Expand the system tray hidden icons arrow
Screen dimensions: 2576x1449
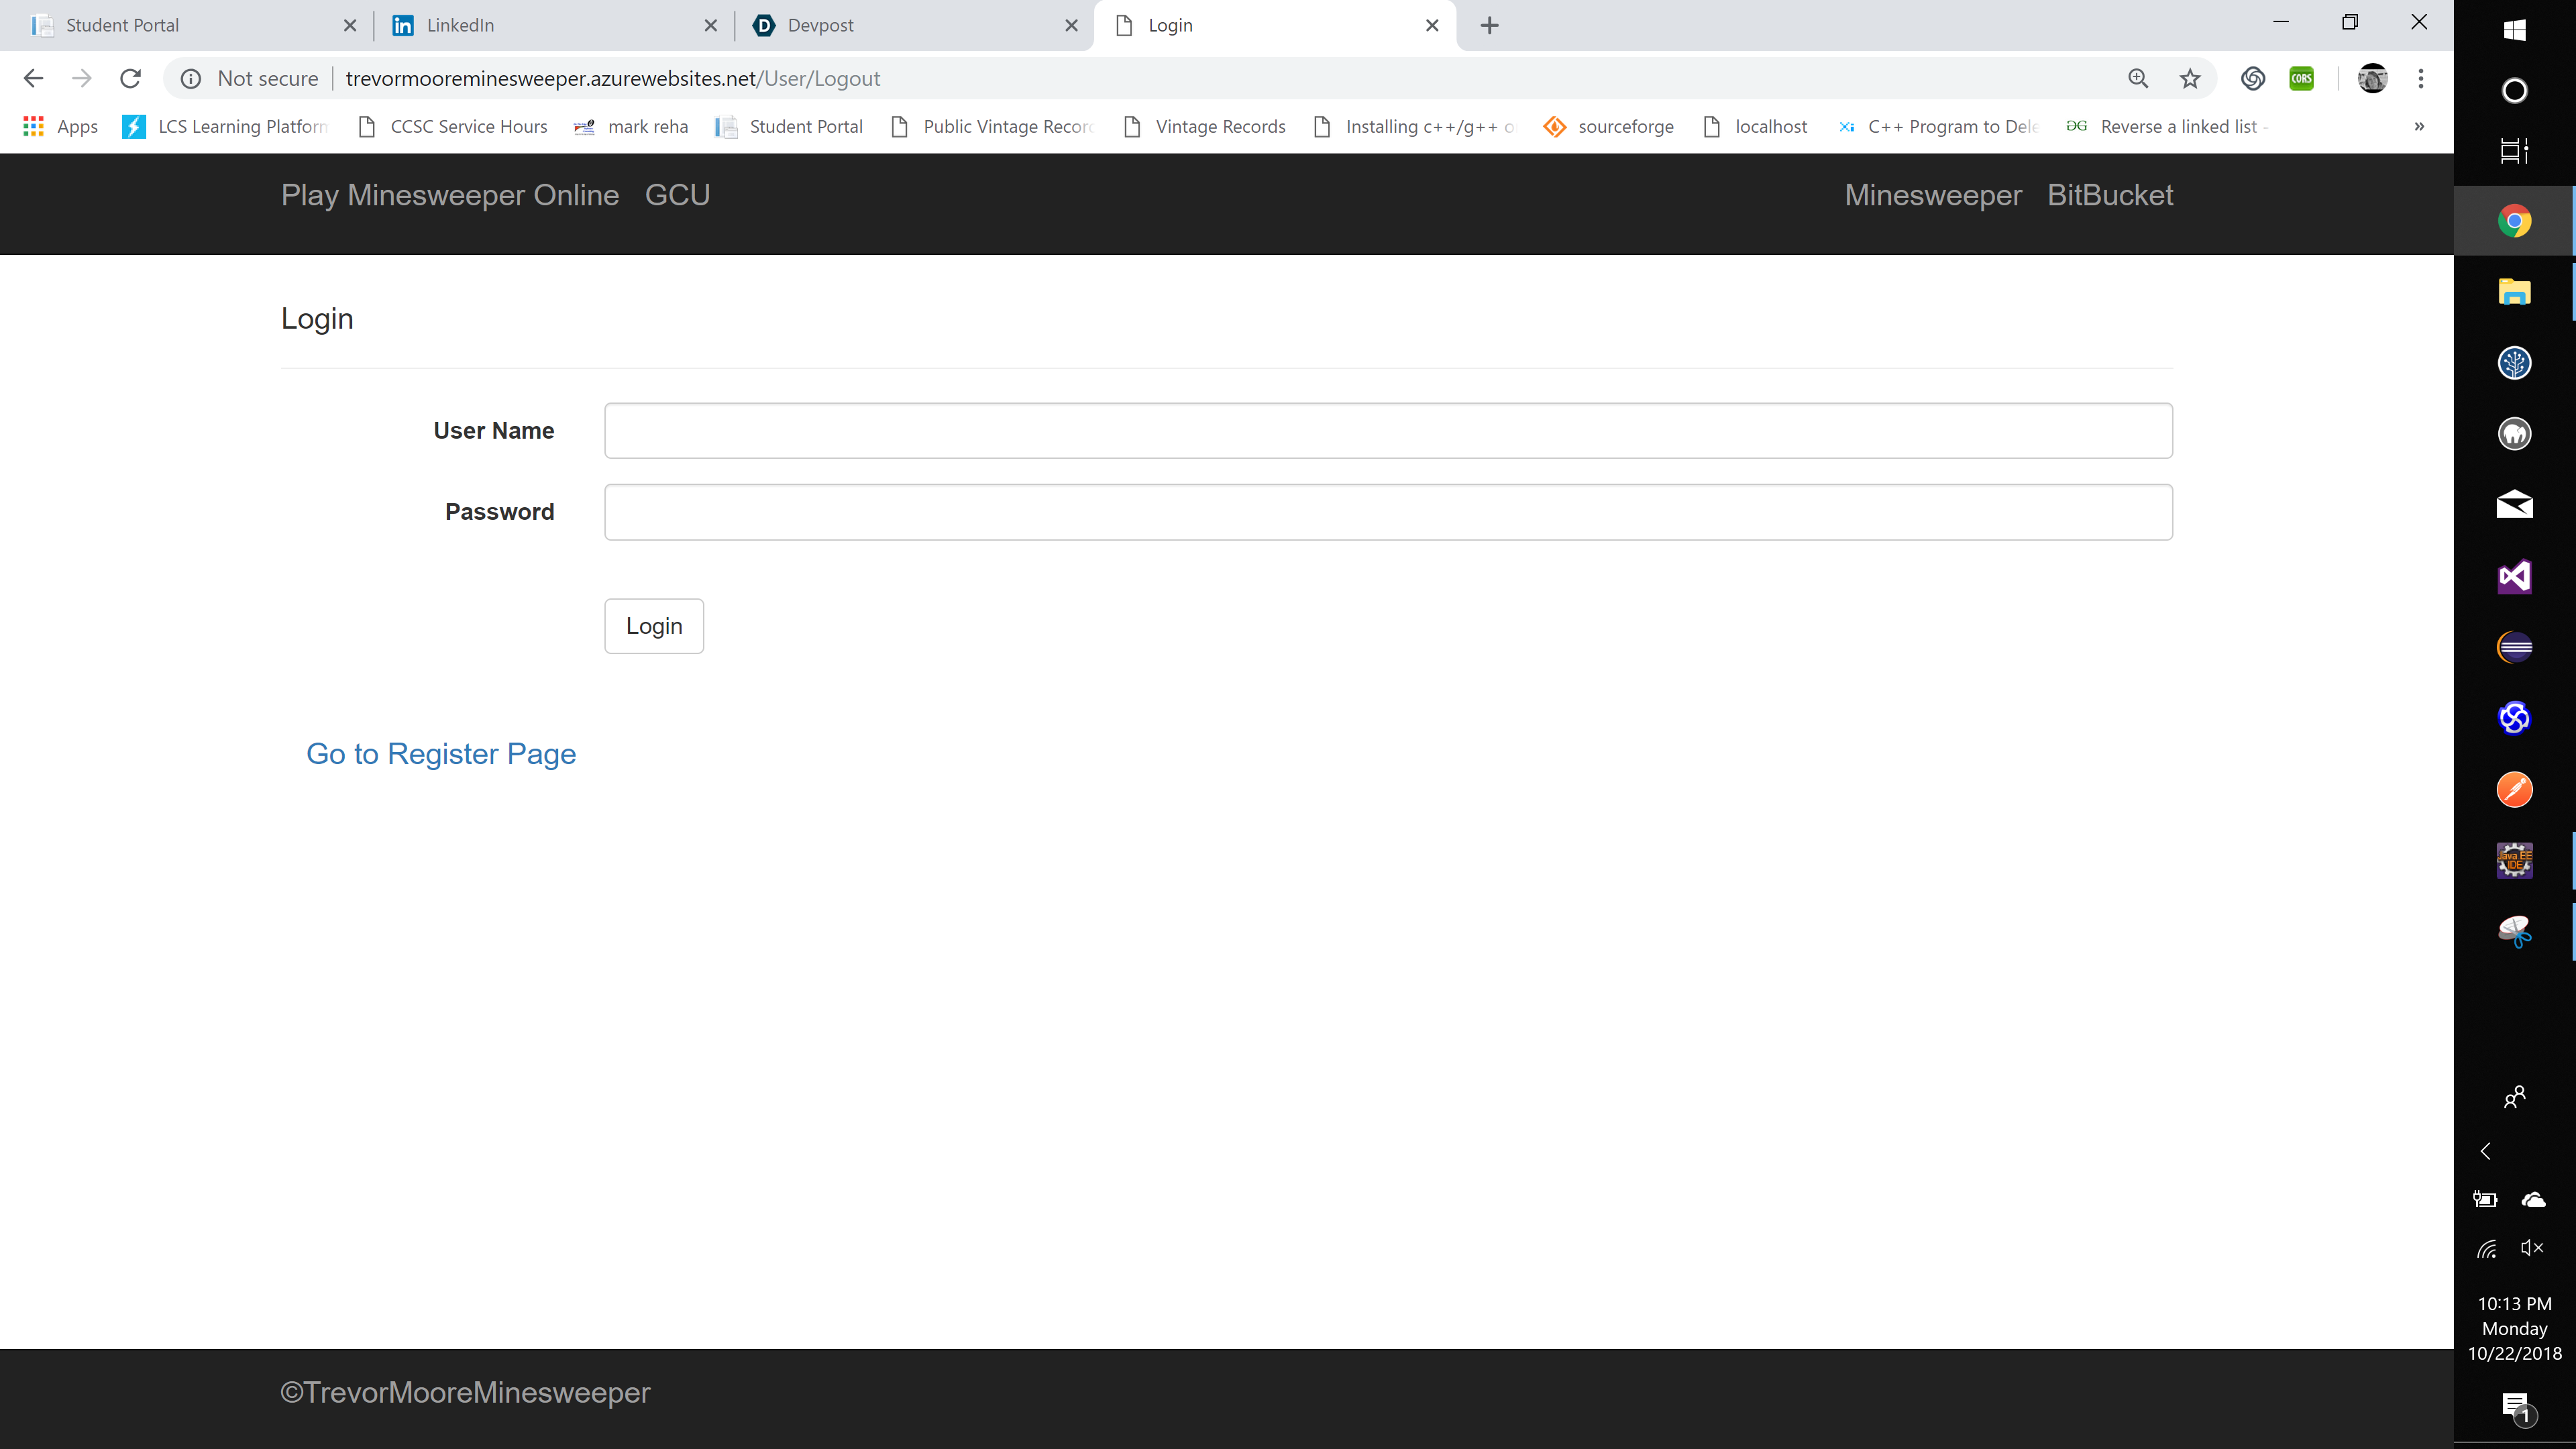tap(2486, 1151)
